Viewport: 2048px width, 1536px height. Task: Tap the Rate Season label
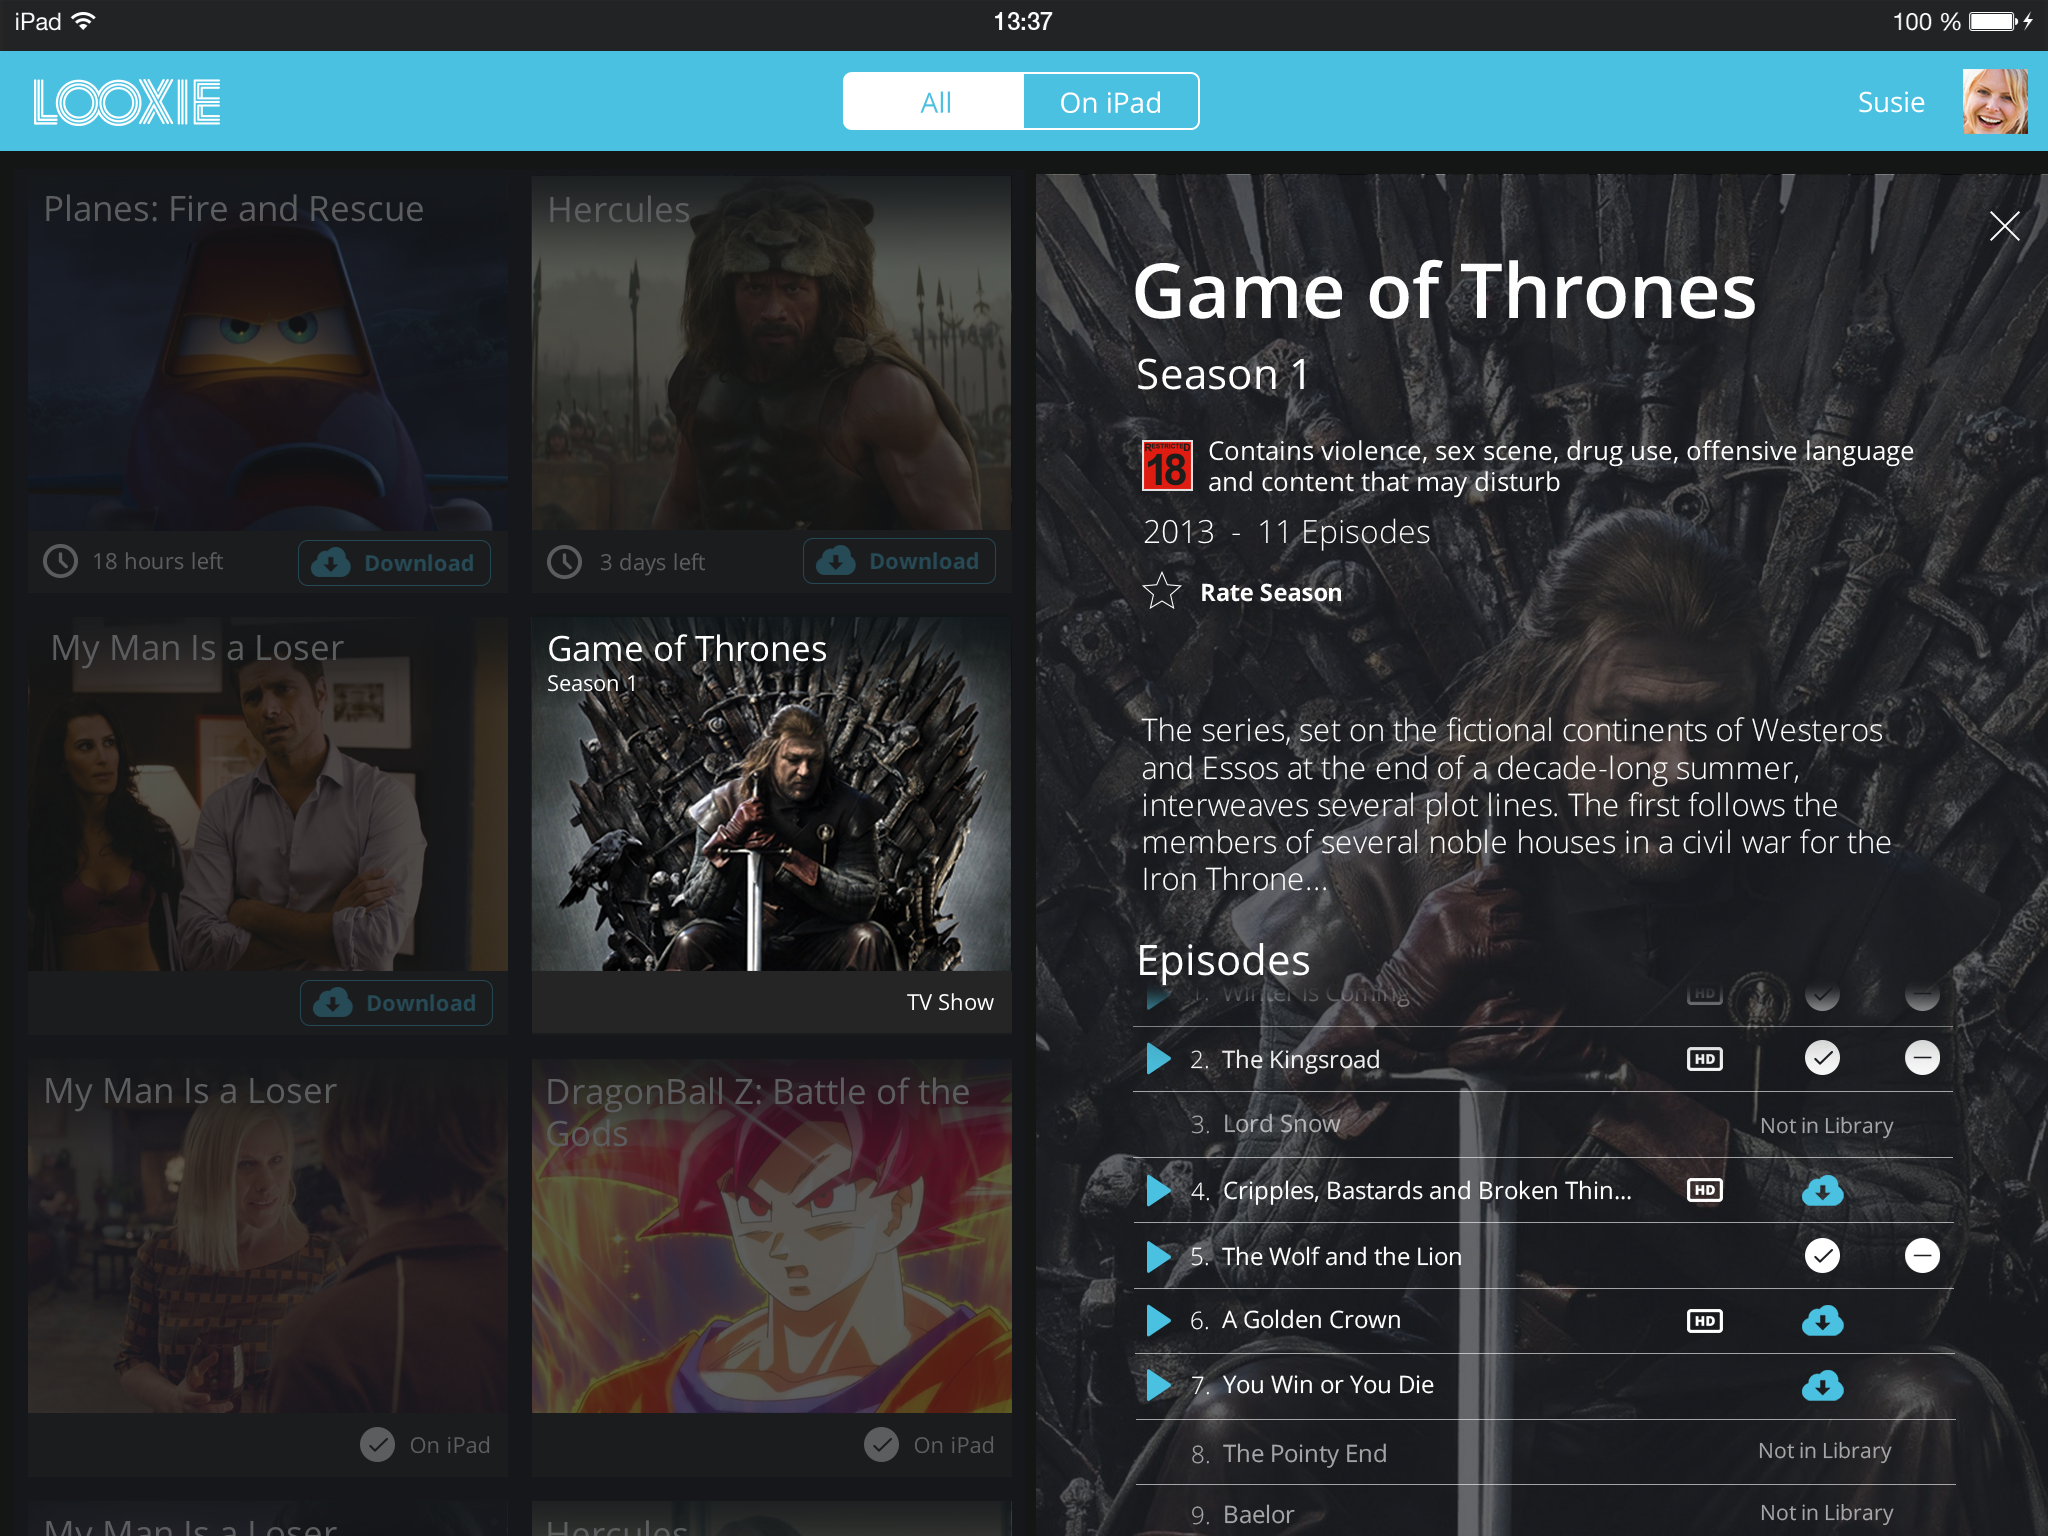[x=1271, y=593]
